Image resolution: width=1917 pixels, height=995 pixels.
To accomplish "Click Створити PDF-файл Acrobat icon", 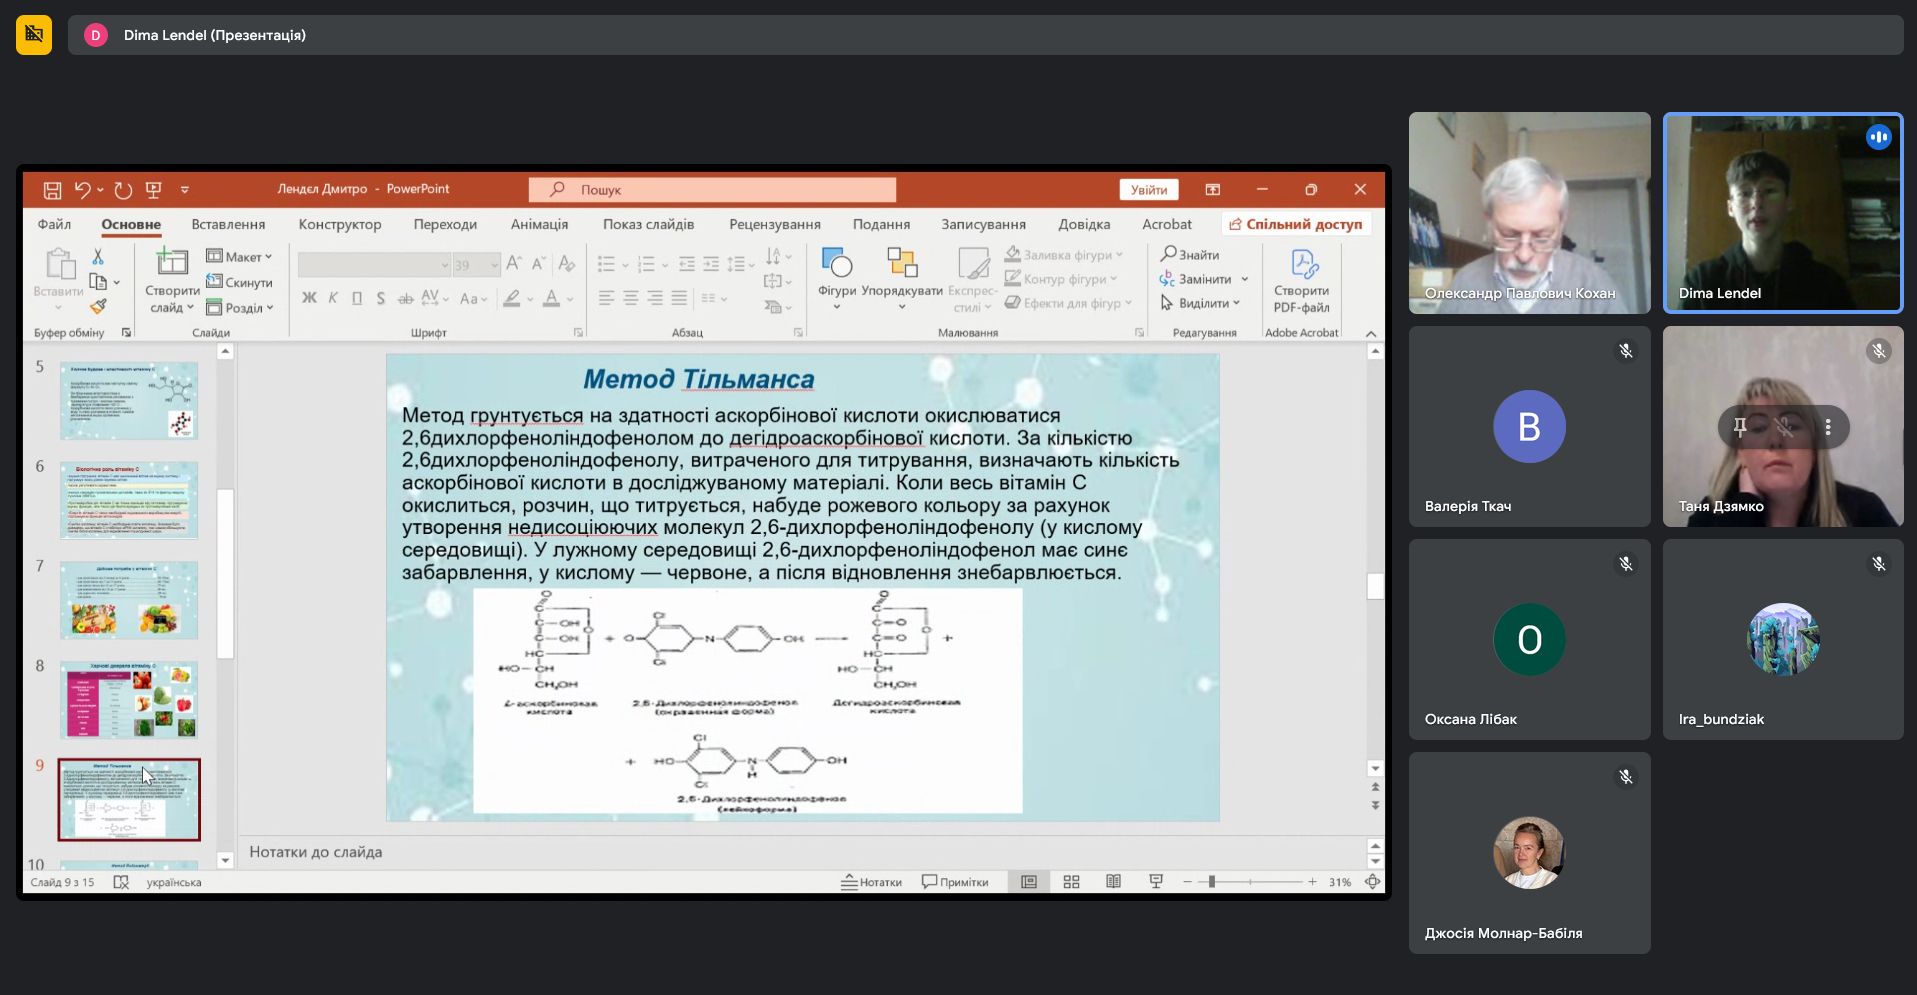I will pos(1303,264).
